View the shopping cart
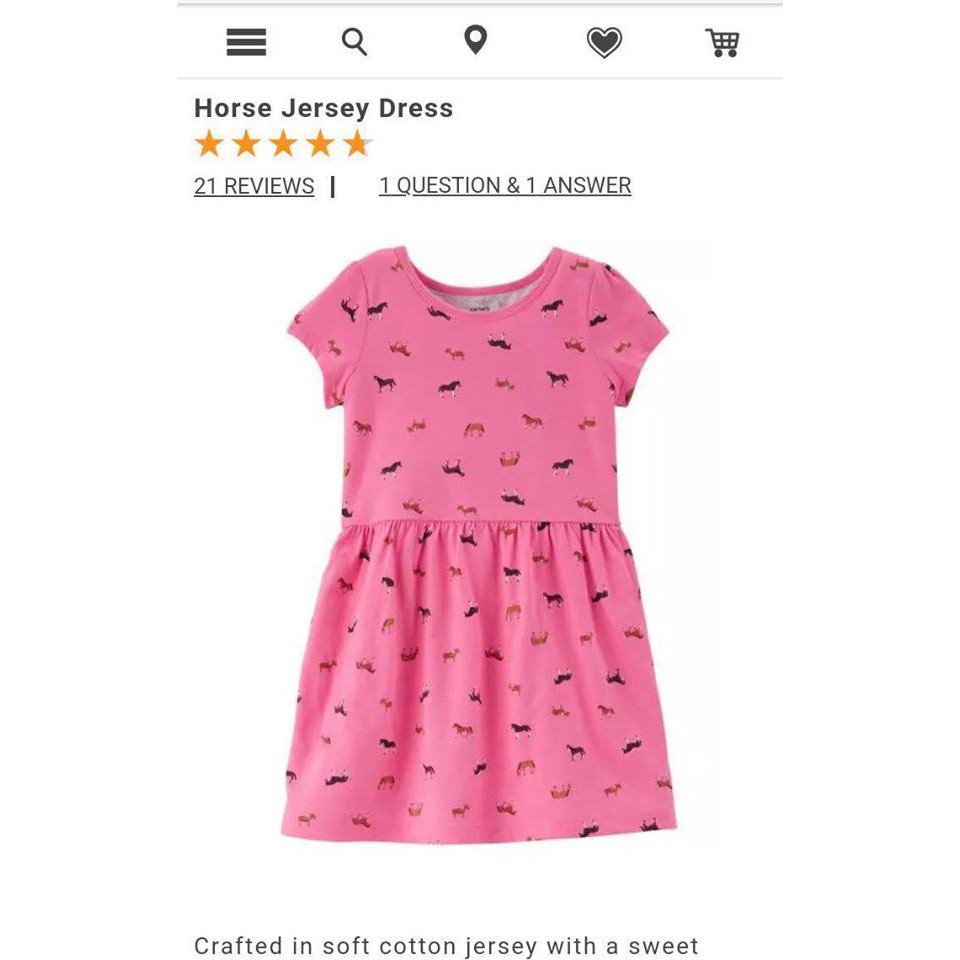The image size is (960, 960). tap(722, 42)
